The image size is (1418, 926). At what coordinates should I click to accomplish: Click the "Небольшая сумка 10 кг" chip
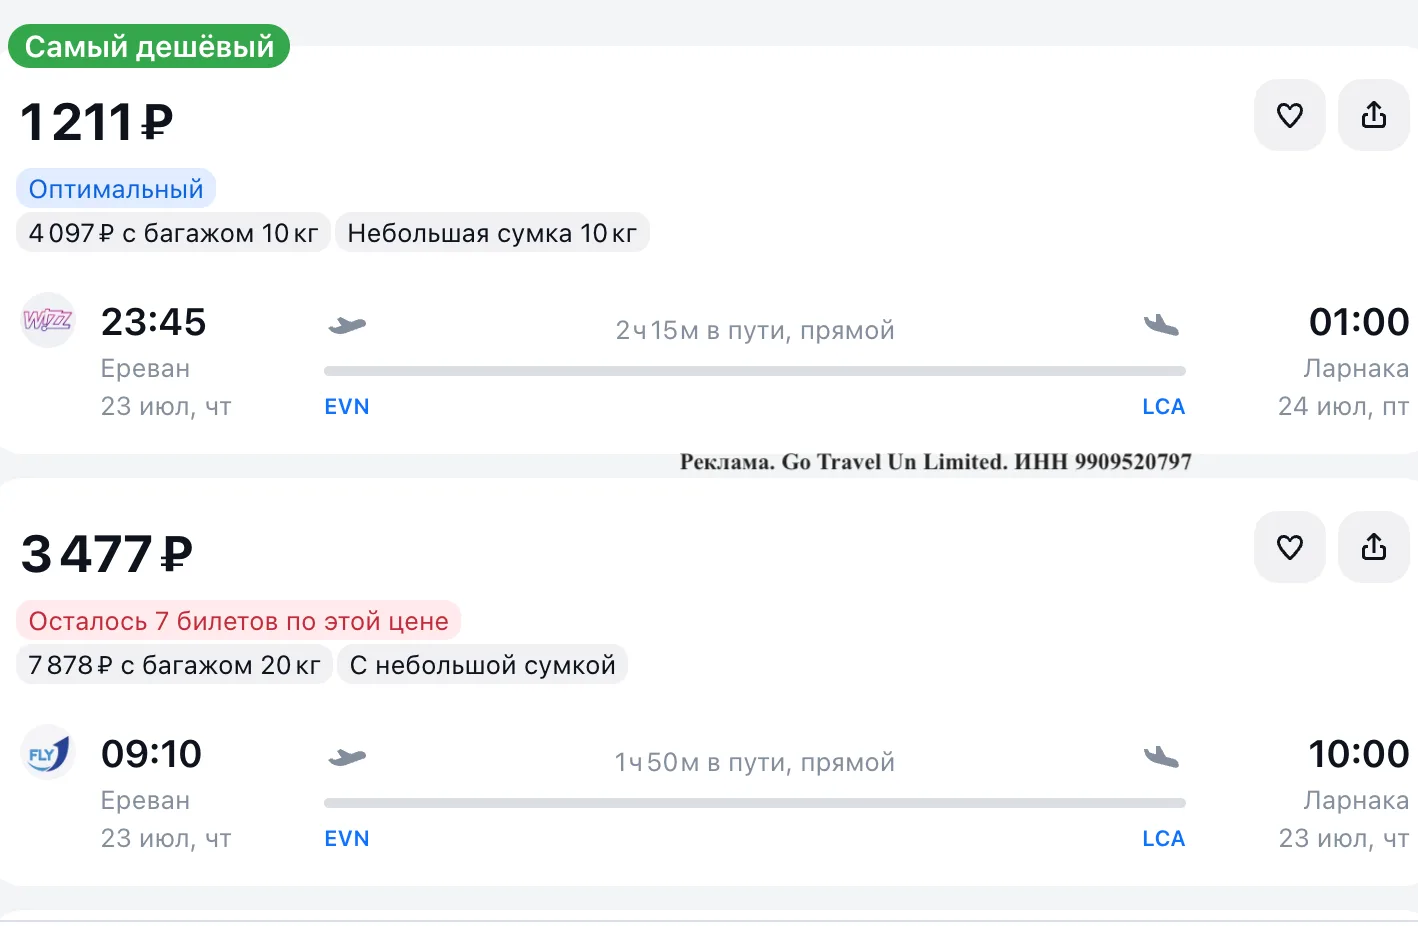tap(492, 233)
